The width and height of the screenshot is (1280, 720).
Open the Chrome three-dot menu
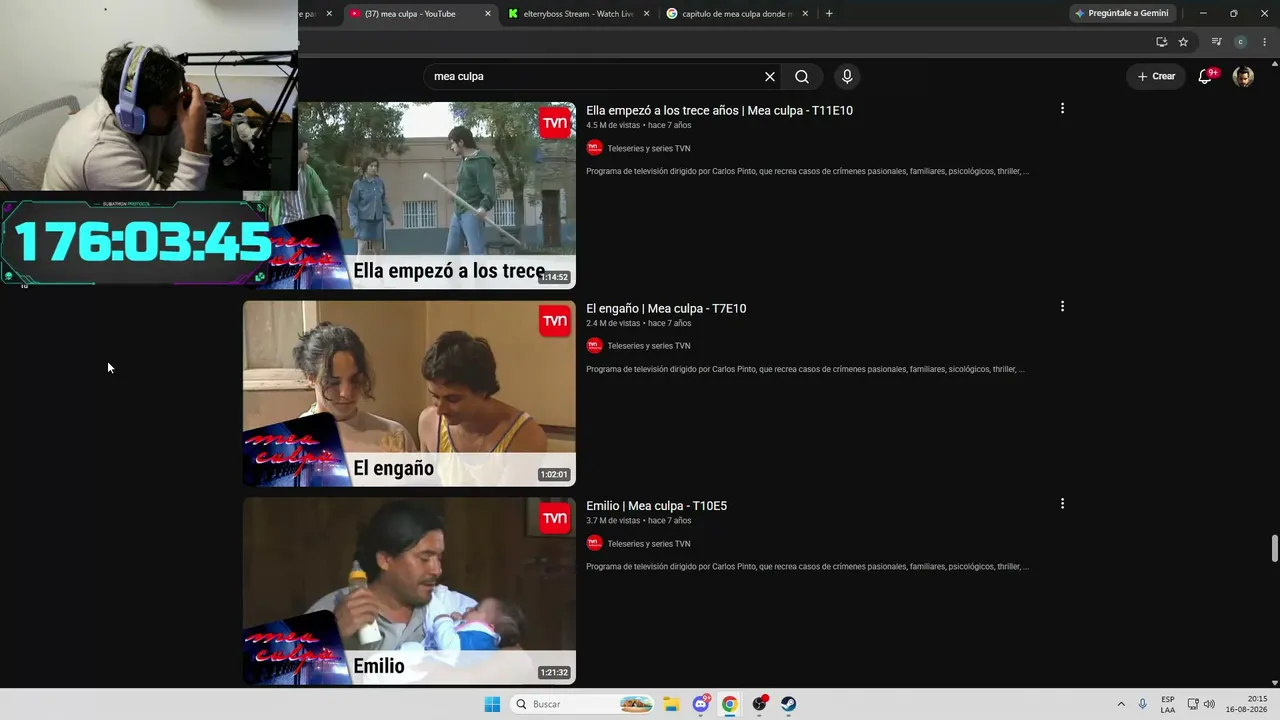1265,42
